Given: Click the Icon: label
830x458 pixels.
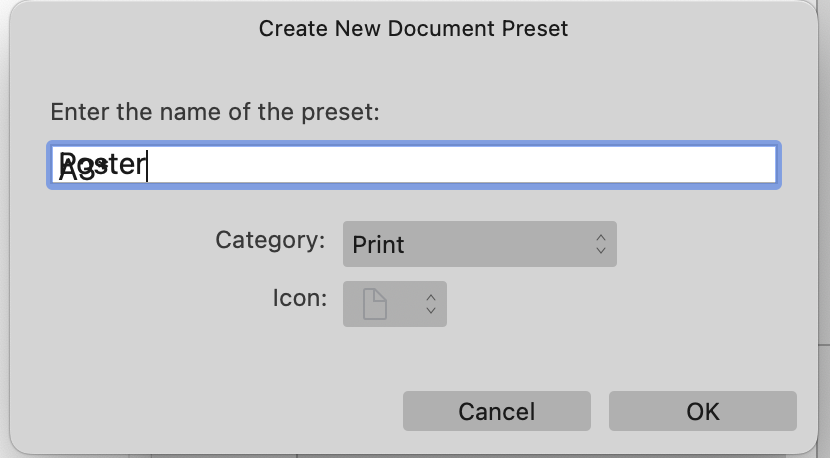Looking at the screenshot, I should (300, 298).
